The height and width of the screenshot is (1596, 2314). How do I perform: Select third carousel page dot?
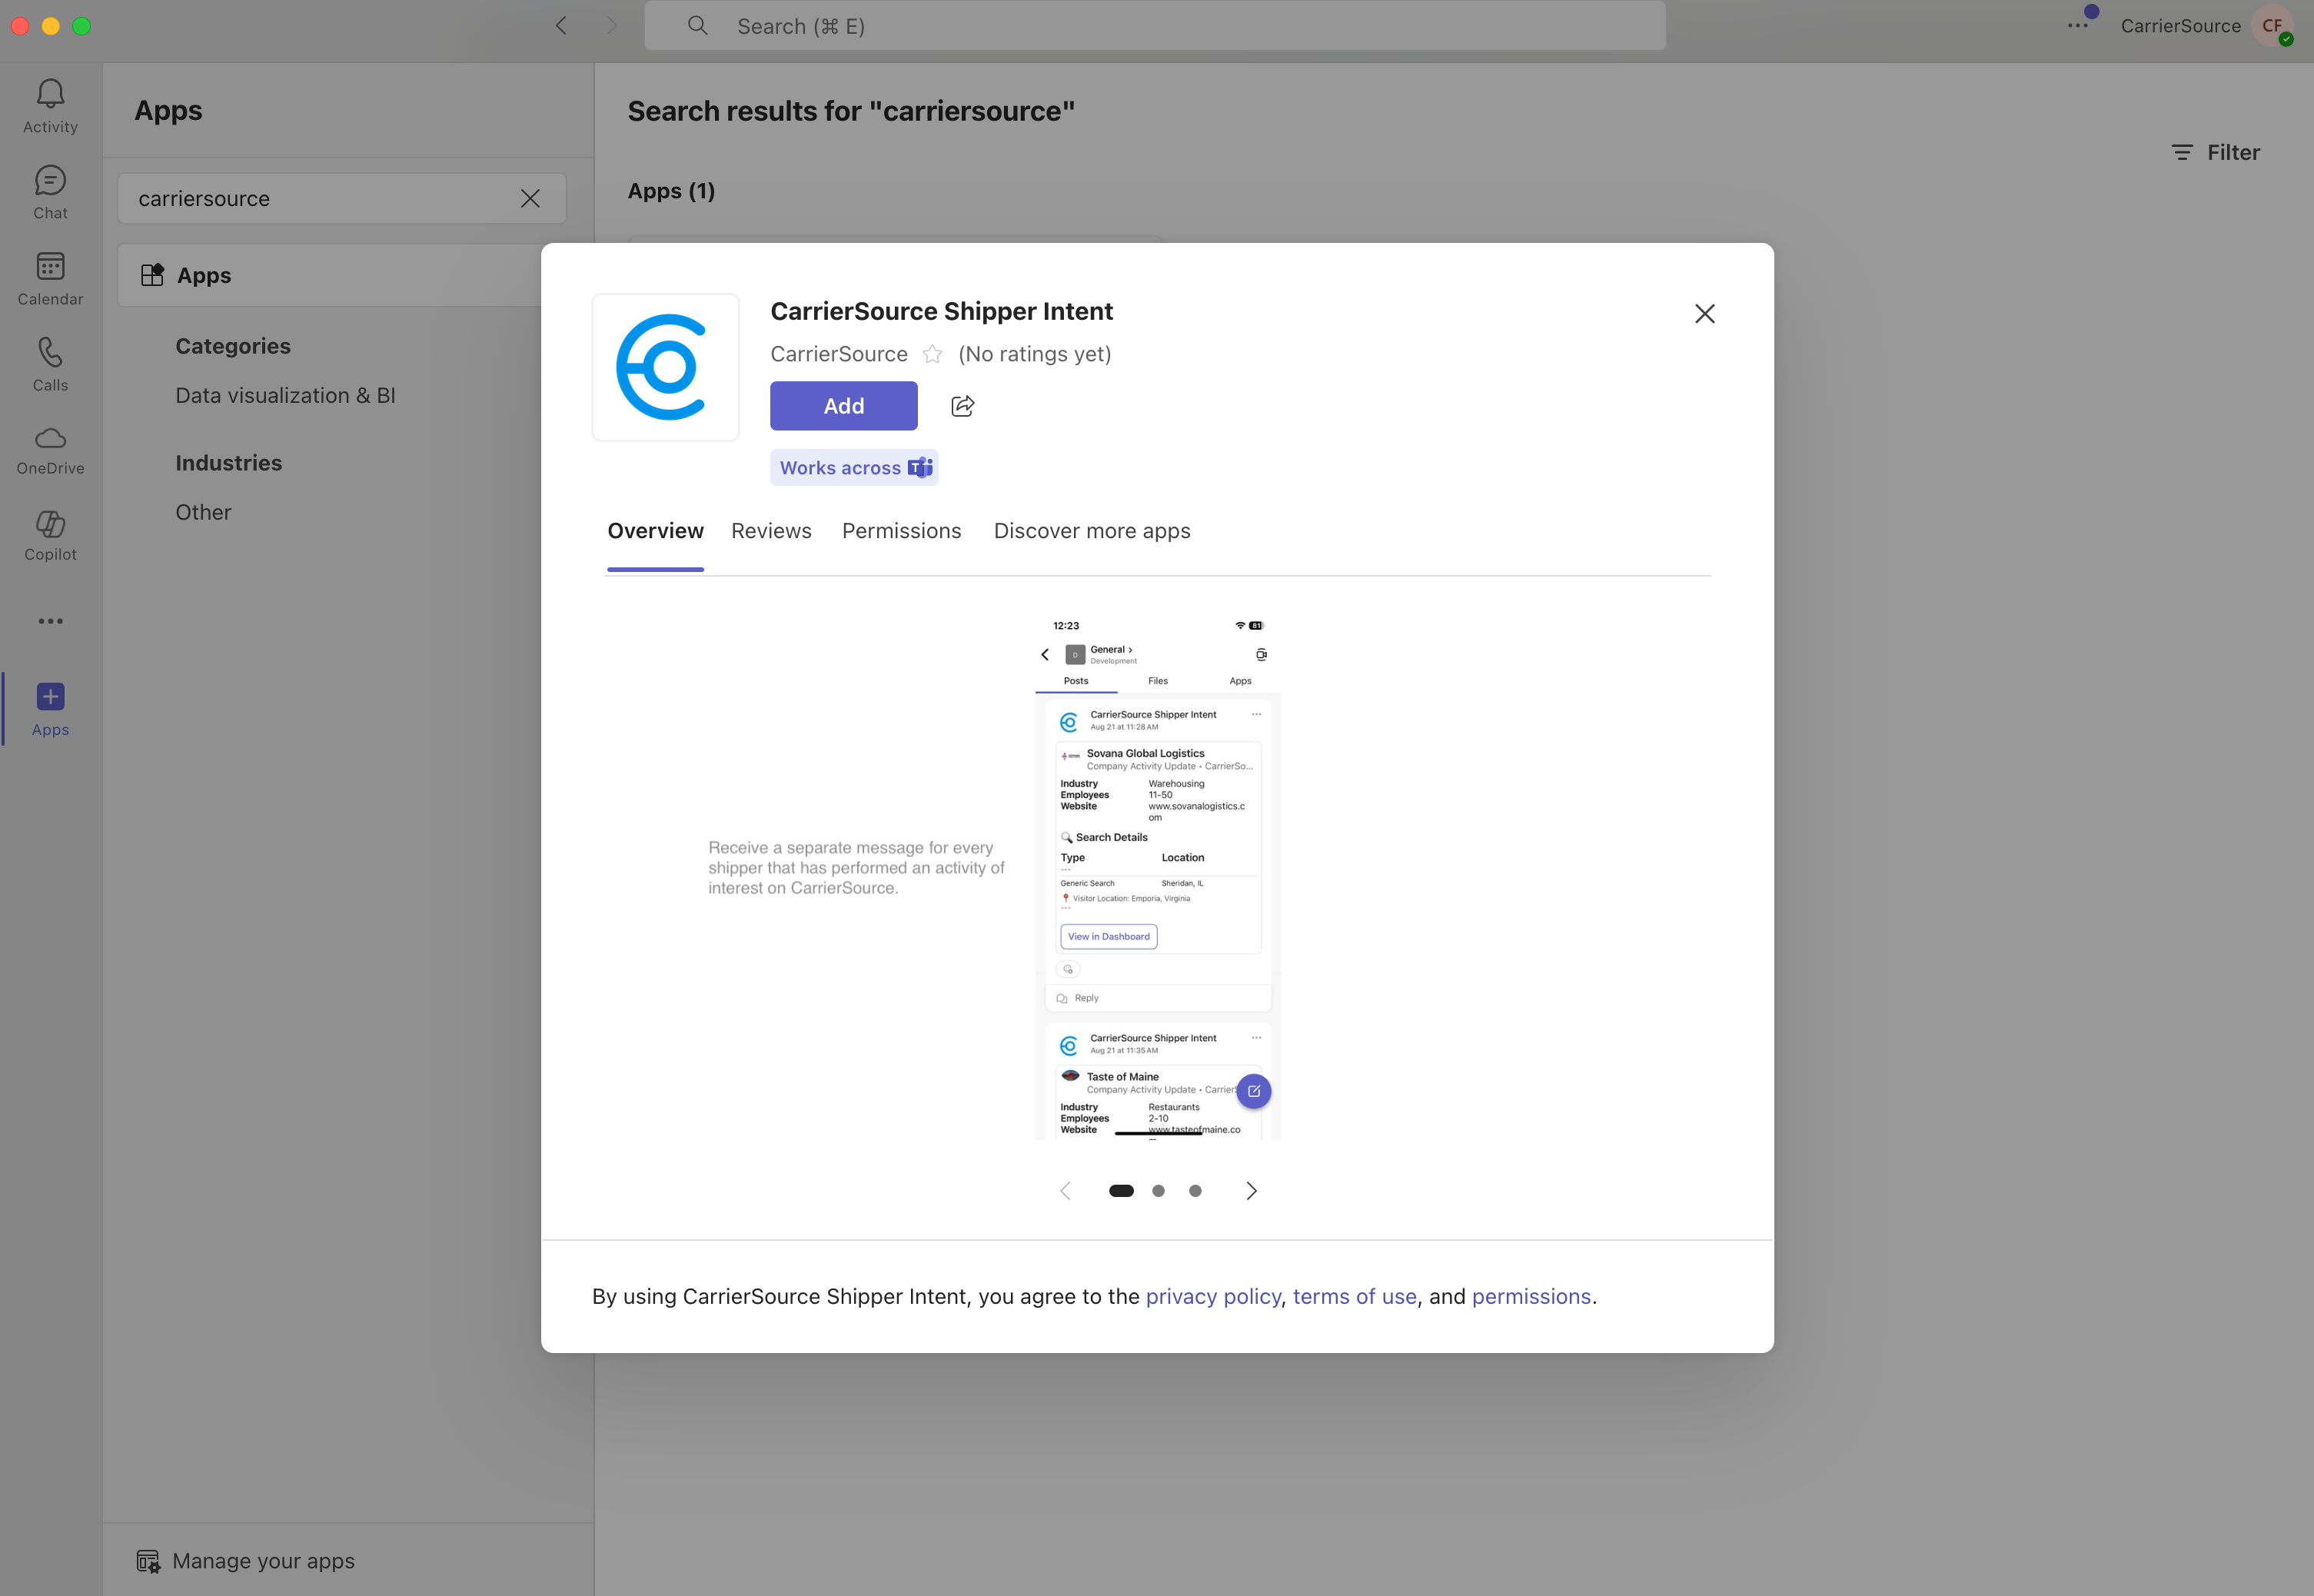click(1195, 1190)
